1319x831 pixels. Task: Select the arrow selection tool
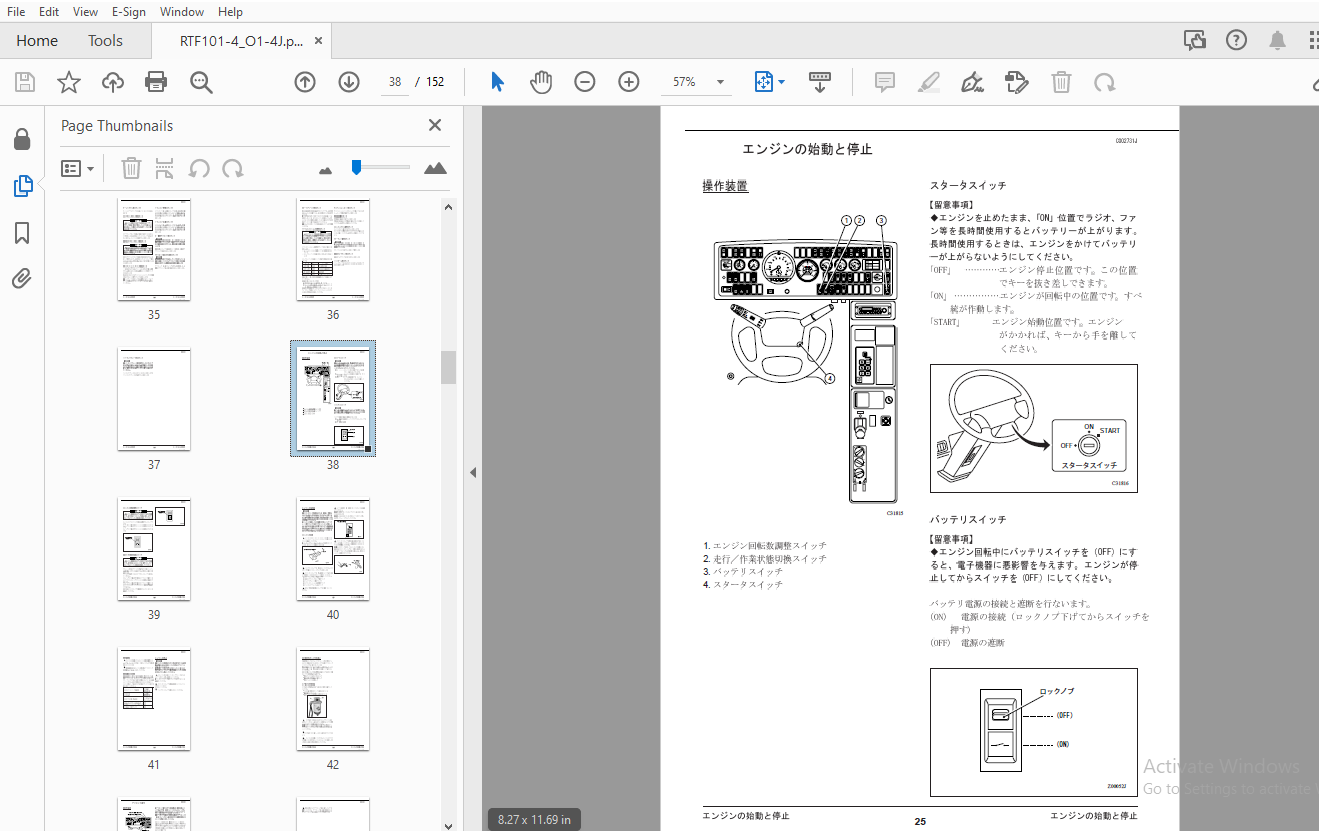click(x=497, y=82)
